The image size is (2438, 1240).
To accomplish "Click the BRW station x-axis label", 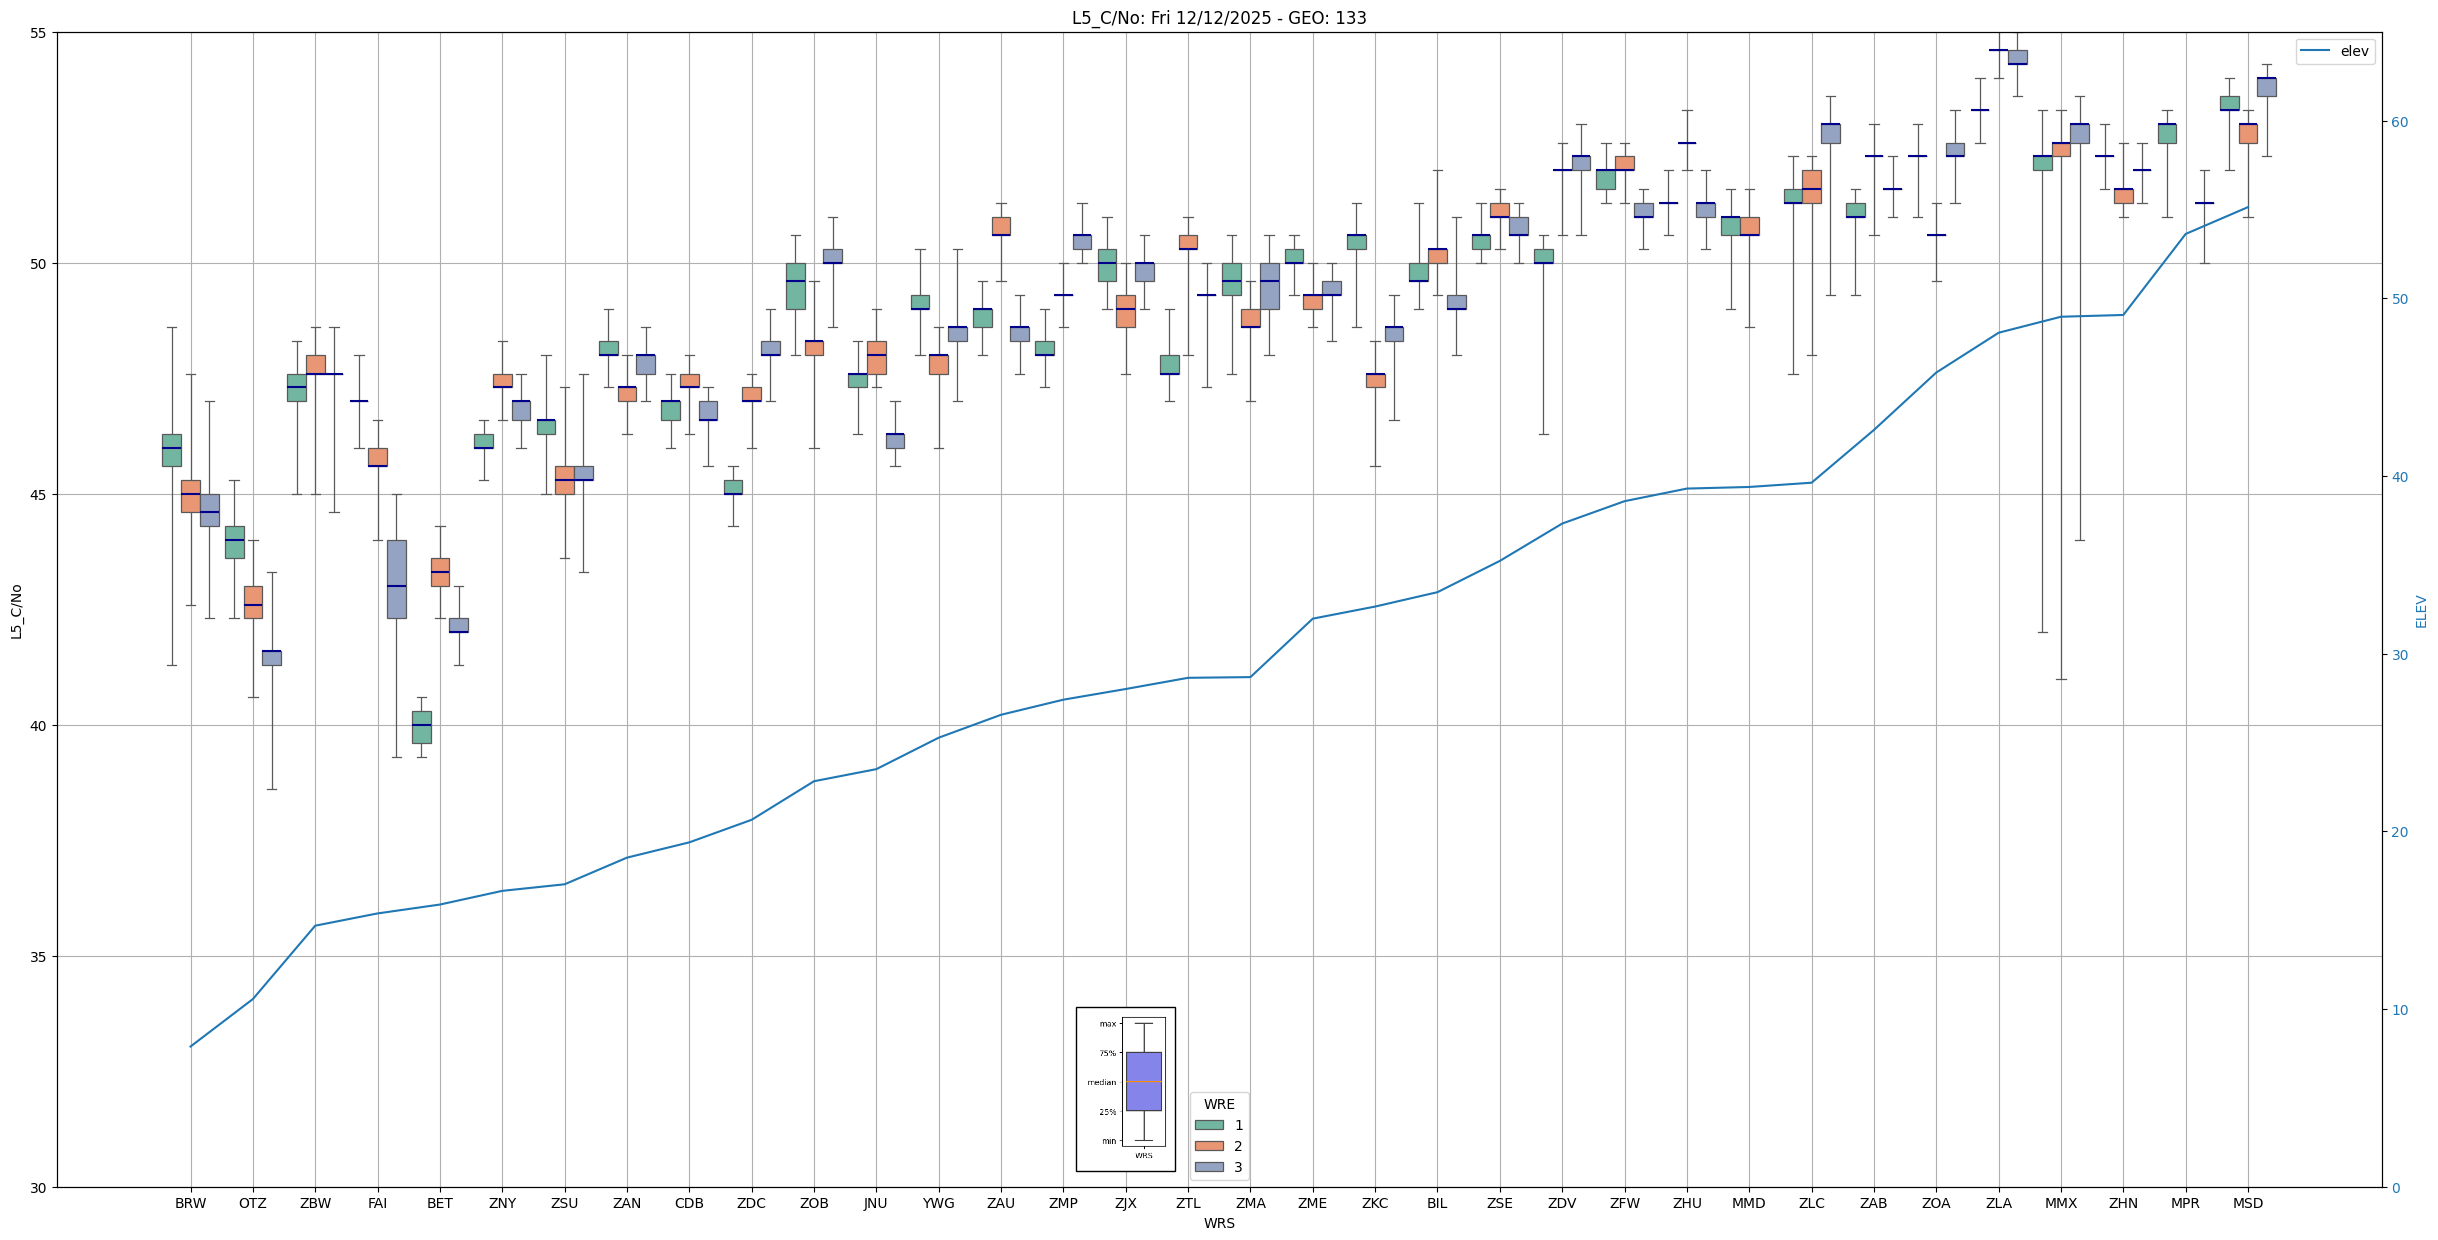I will click(190, 1203).
